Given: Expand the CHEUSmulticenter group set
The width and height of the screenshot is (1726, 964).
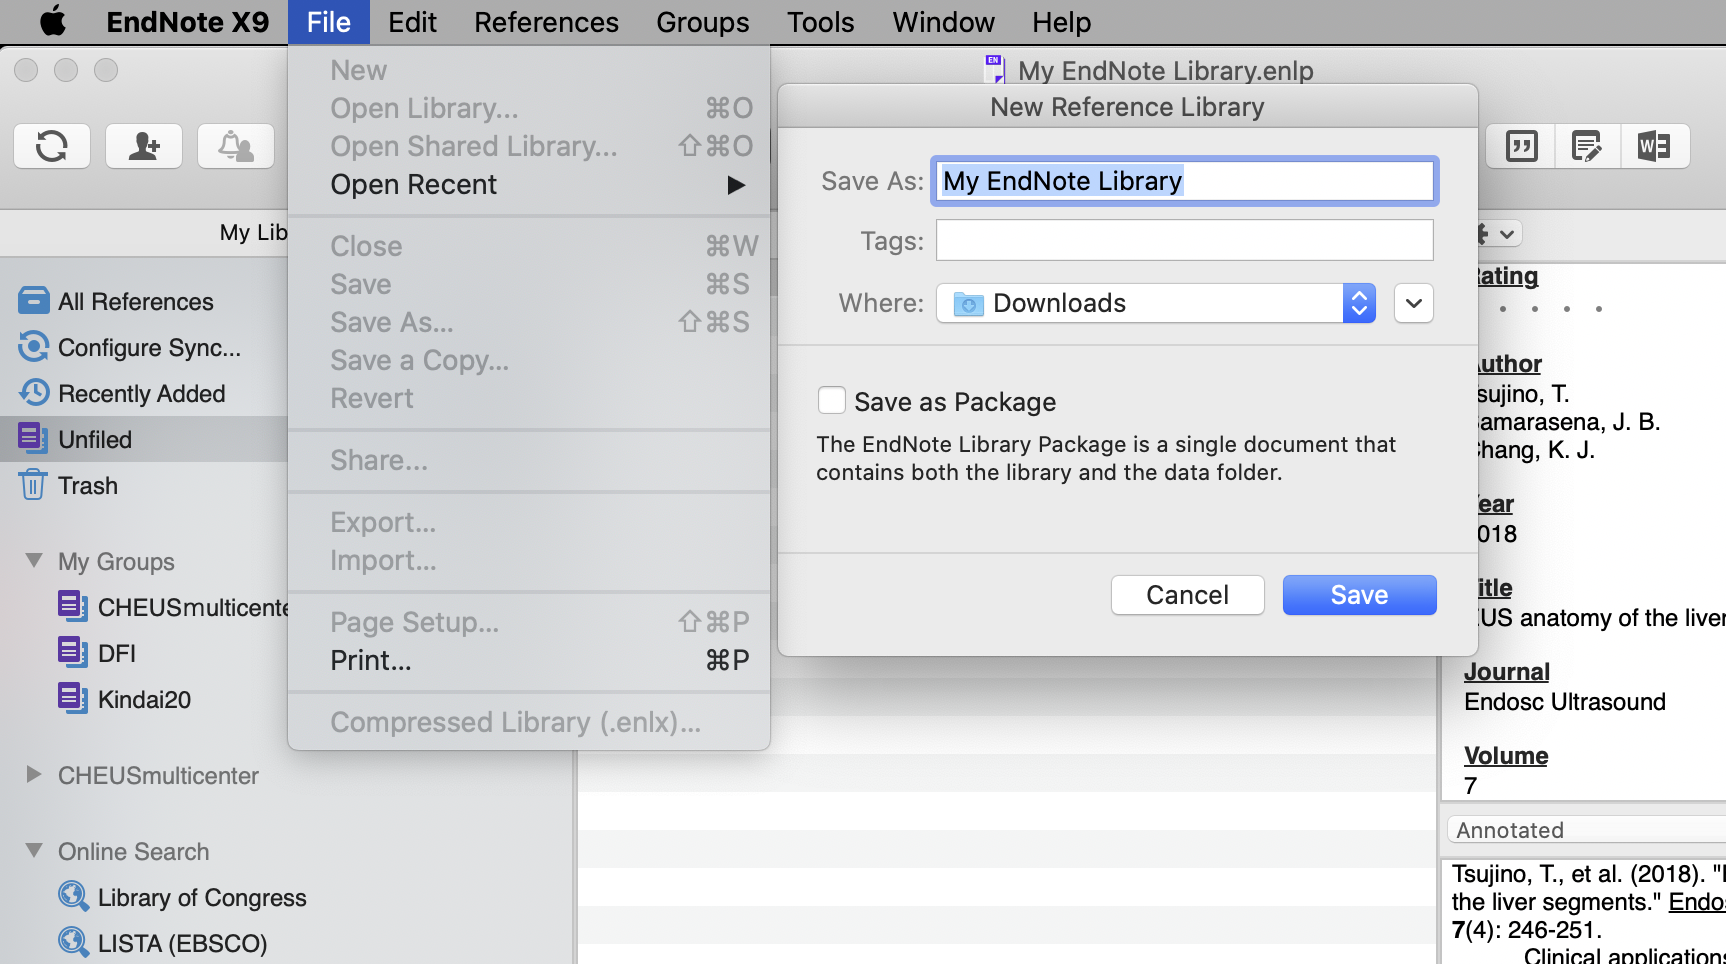Looking at the screenshot, I should (x=34, y=774).
